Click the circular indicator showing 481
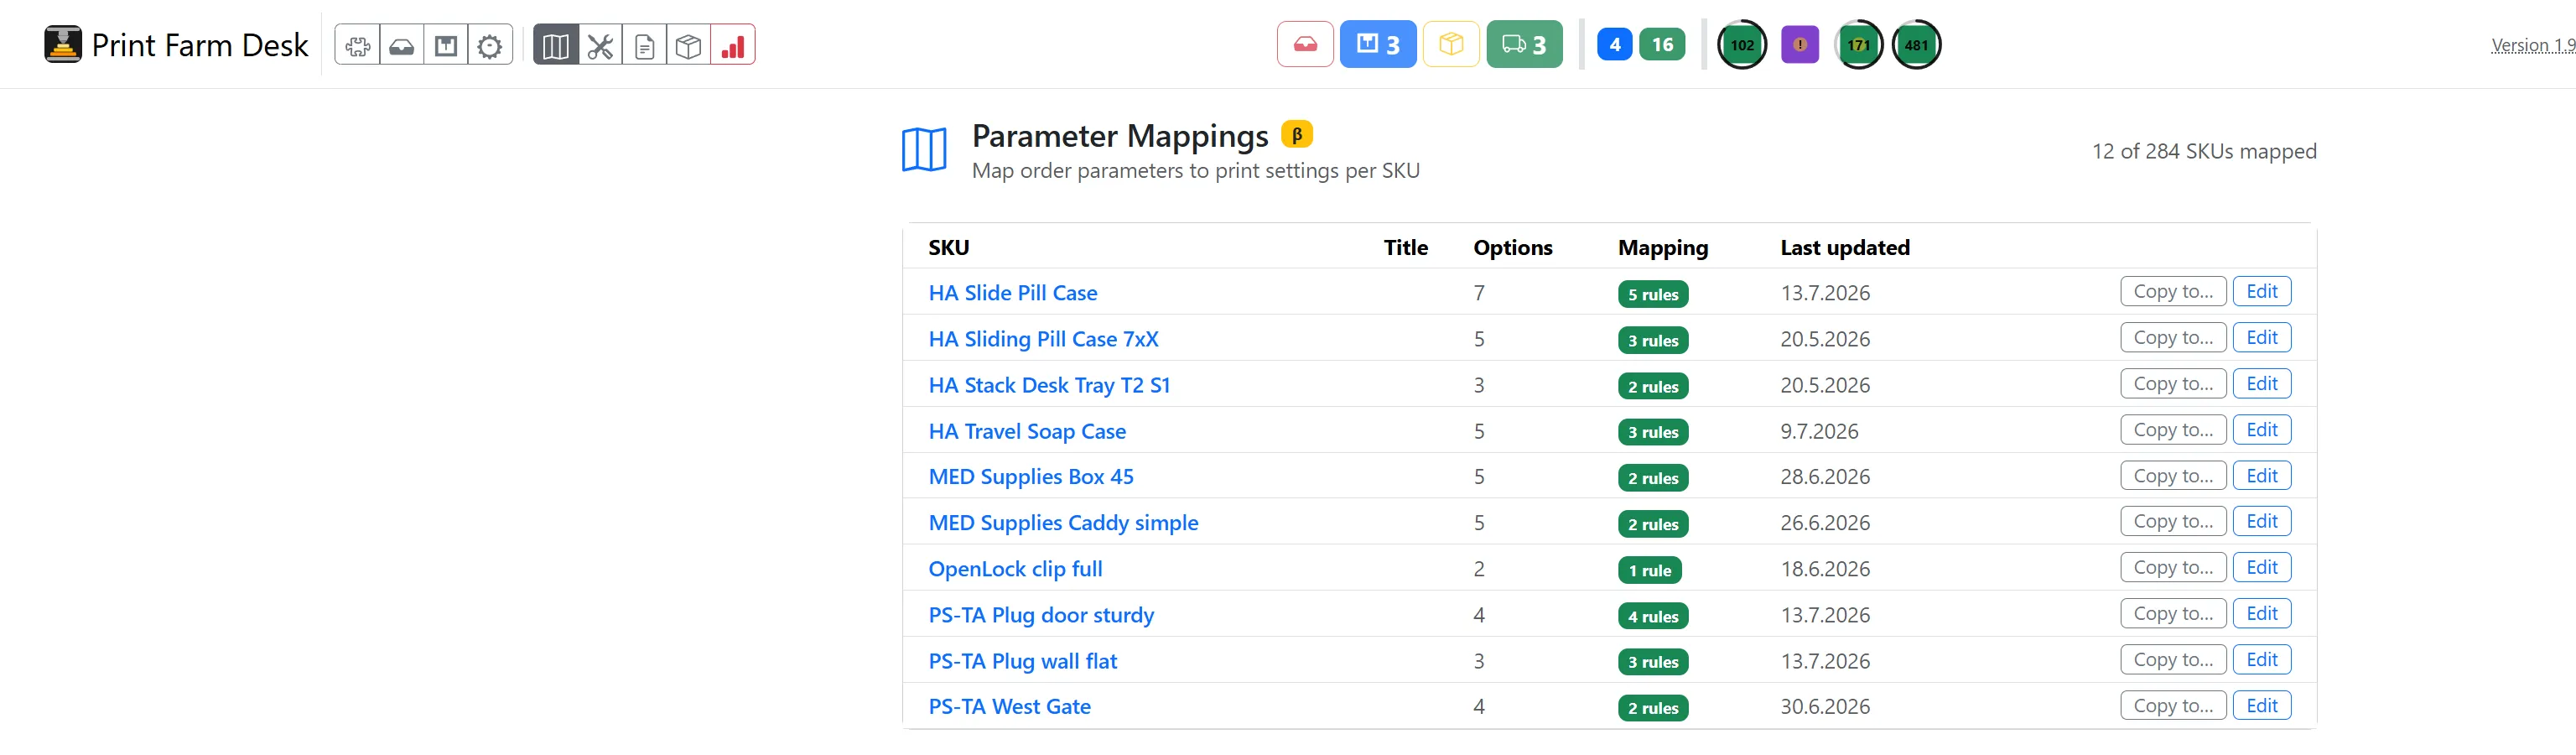Screen dimensions: 2576x755 (x=1916, y=45)
